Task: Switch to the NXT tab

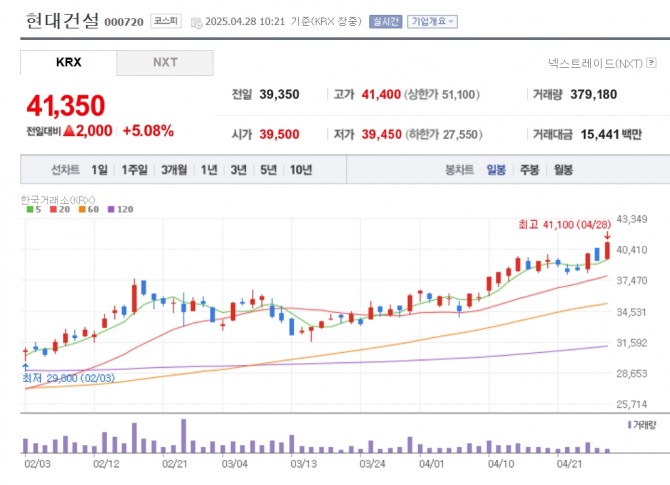Action: pos(165,62)
